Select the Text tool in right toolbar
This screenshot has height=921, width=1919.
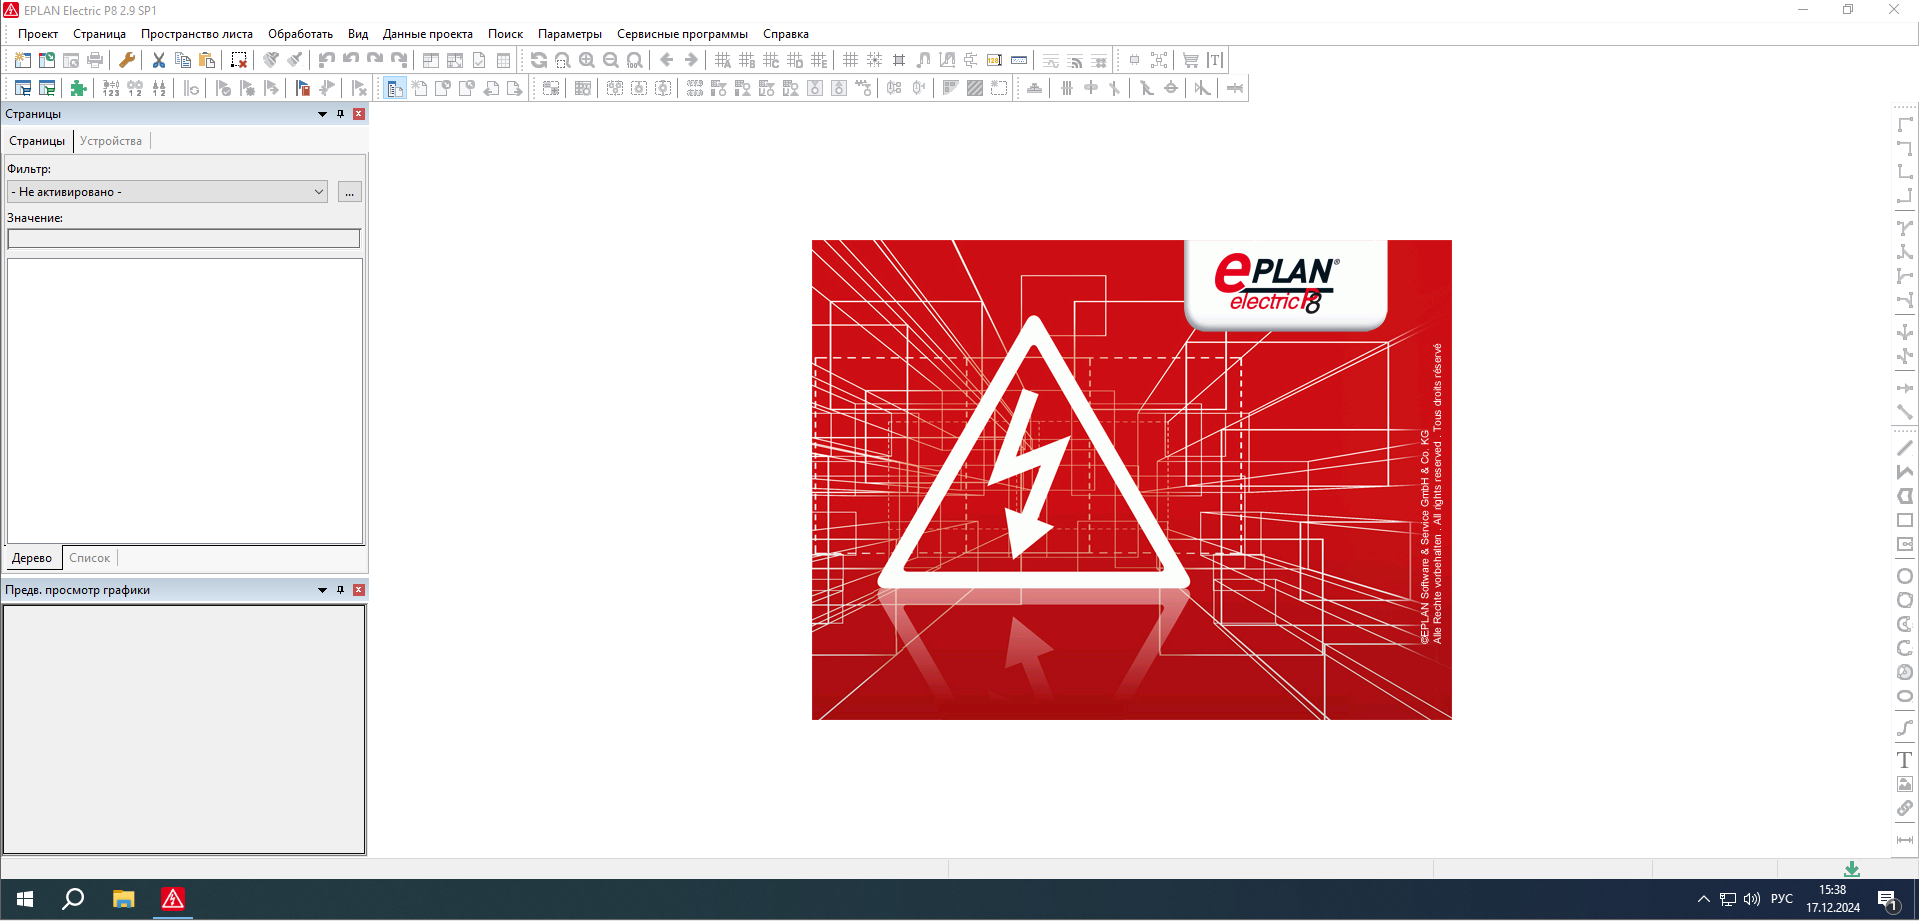(x=1904, y=760)
